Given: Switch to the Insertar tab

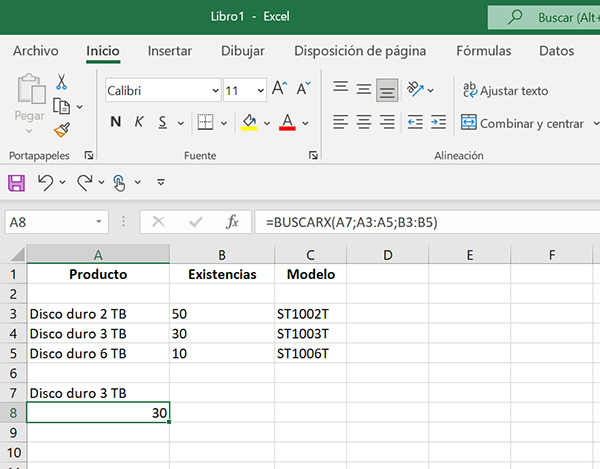Looking at the screenshot, I should [170, 51].
